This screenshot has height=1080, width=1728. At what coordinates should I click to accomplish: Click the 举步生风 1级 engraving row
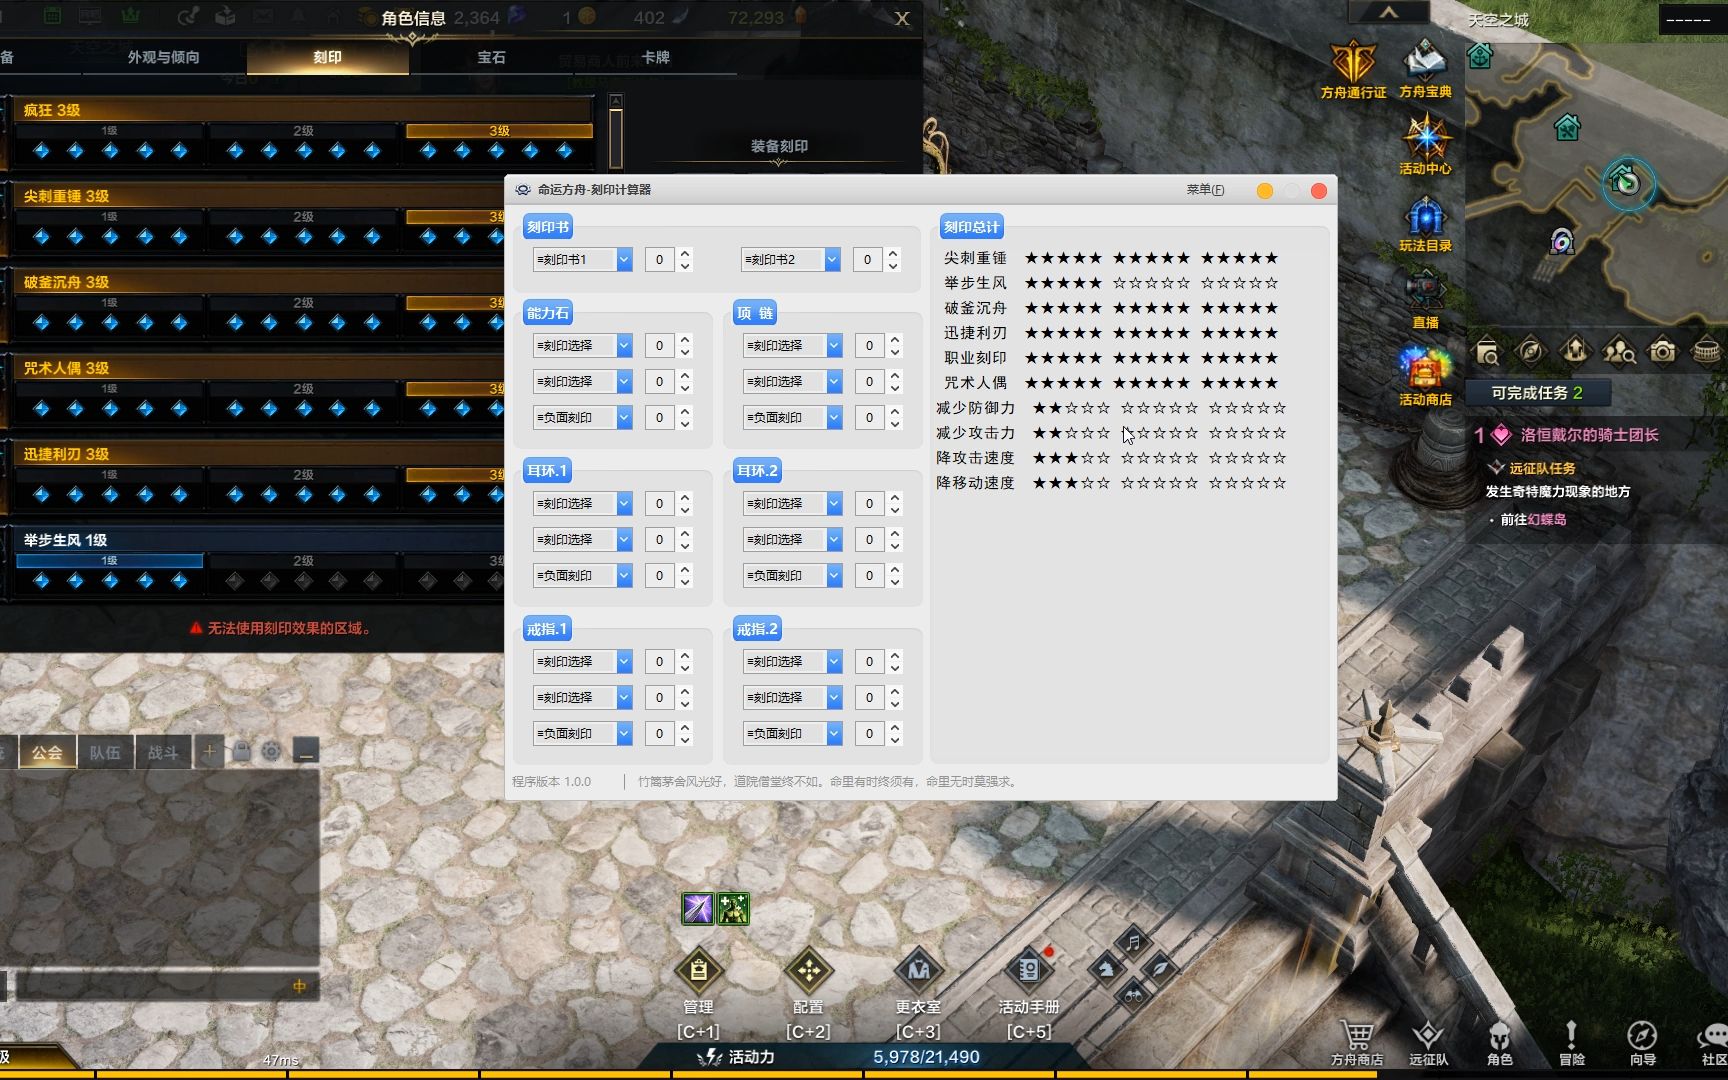tap(255, 562)
